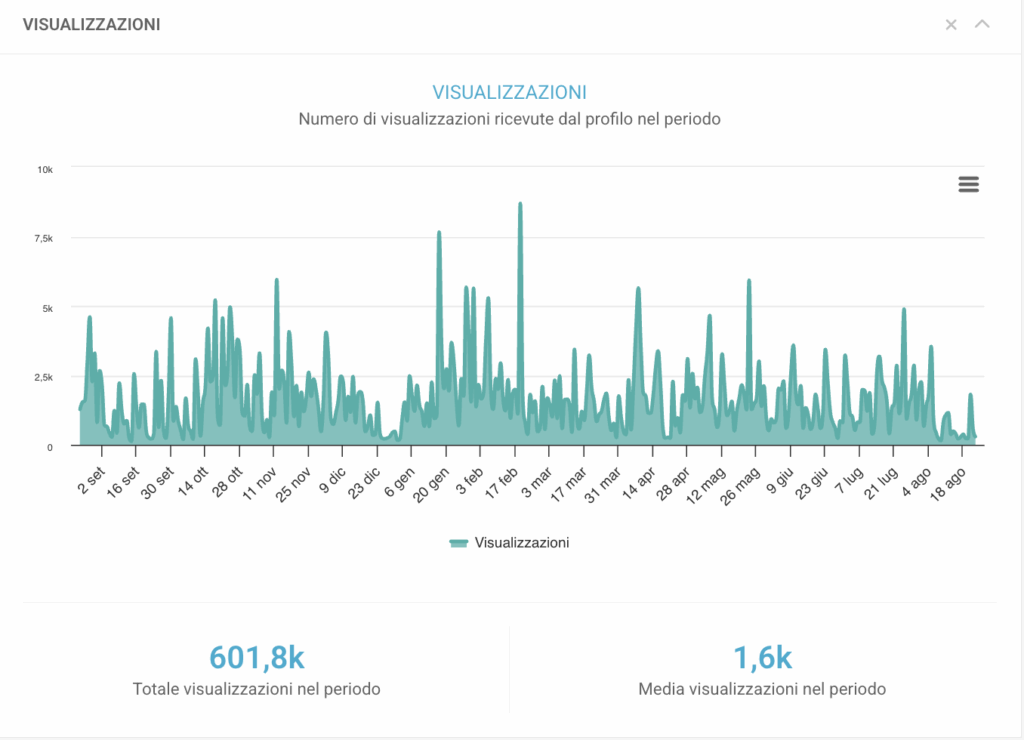Viewport: 1024px width, 740px height.
Task: Click the 11 nov x-axis date label
Action: click(259, 484)
